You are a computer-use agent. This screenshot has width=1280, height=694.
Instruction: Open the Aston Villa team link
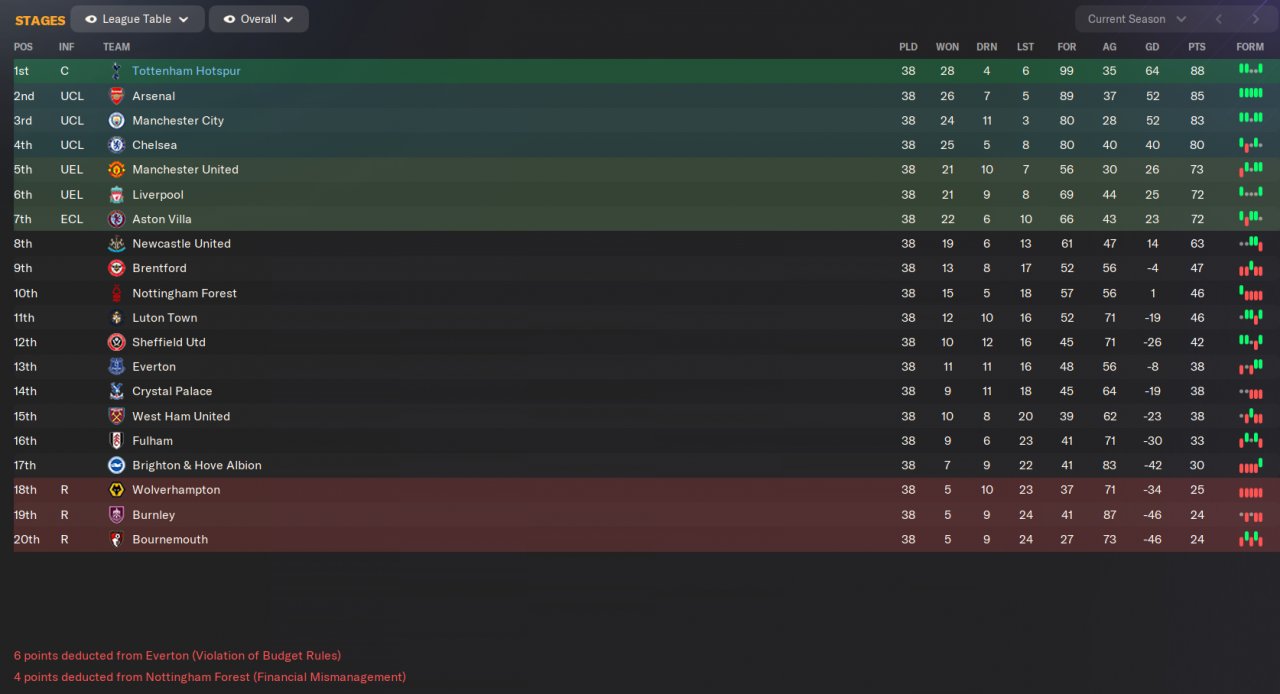pos(162,219)
